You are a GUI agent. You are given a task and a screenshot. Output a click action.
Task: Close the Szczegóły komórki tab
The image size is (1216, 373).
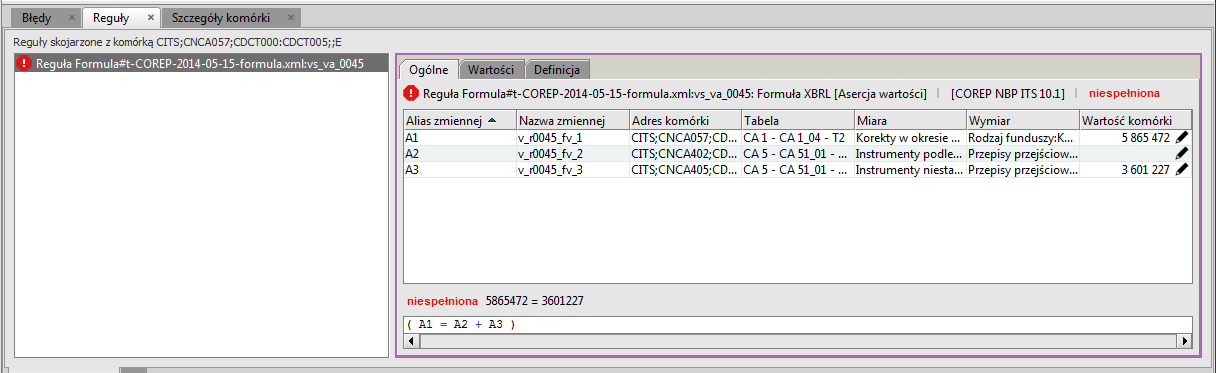tap(291, 18)
